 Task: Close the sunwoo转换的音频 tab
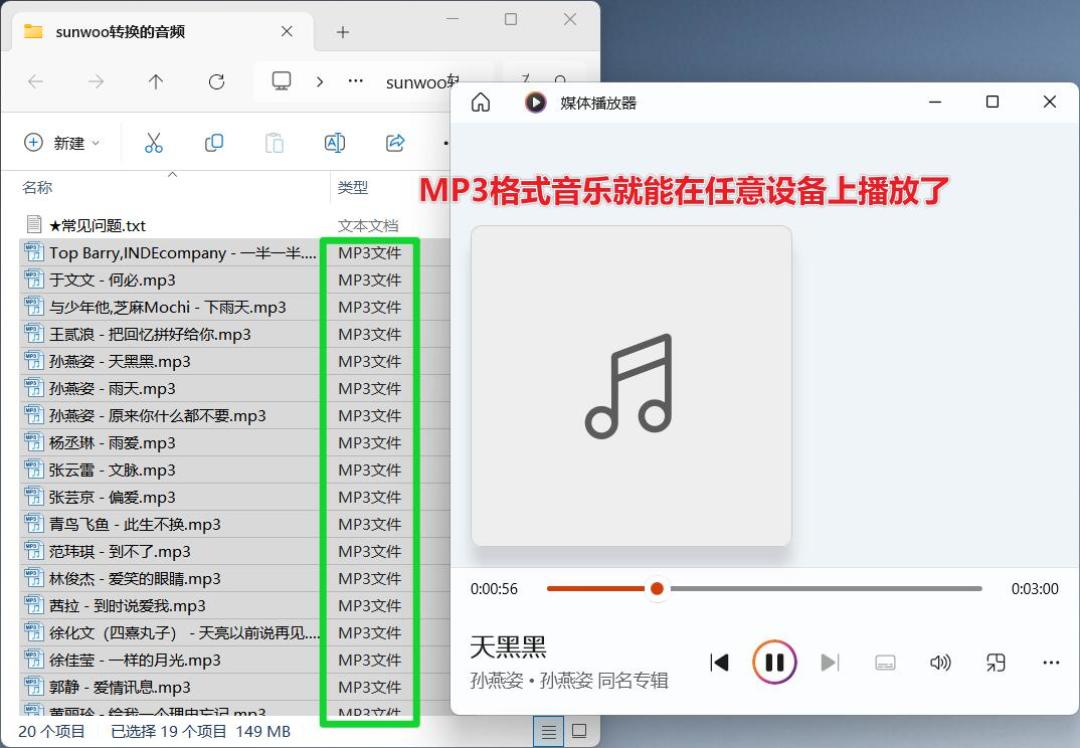pyautogui.click(x=287, y=32)
